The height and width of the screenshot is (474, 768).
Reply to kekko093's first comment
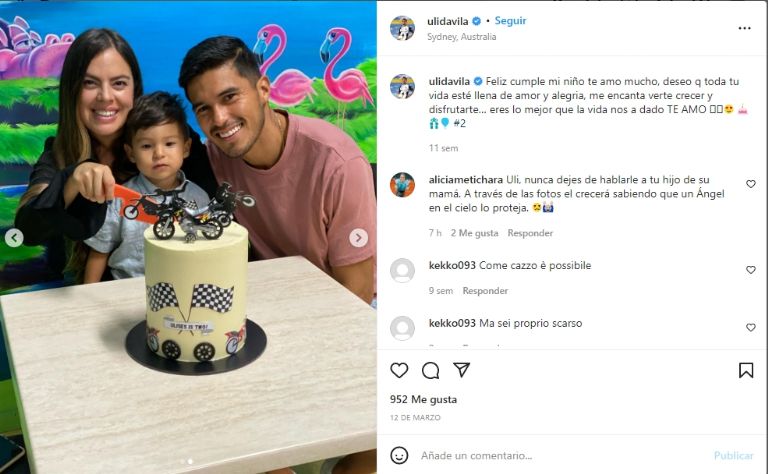485,291
